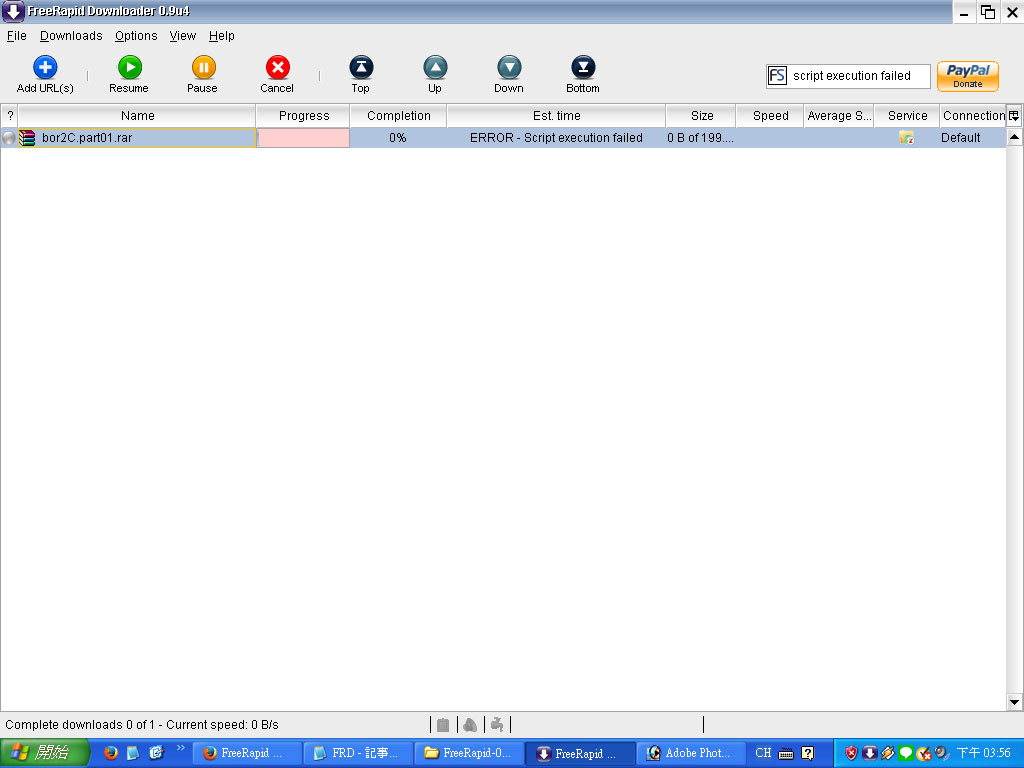Sort by the Name column header
Screen dimensions: 1024x768
coord(137,116)
